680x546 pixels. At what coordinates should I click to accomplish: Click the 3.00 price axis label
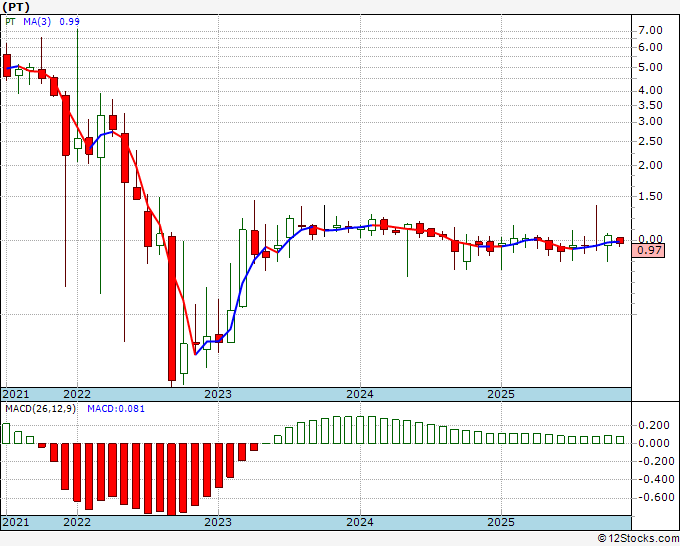click(x=650, y=121)
